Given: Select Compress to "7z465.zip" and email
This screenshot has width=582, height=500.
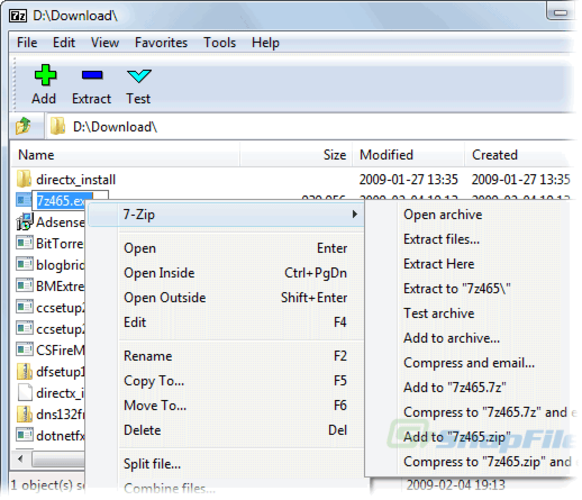Looking at the screenshot, I should click(490, 461).
